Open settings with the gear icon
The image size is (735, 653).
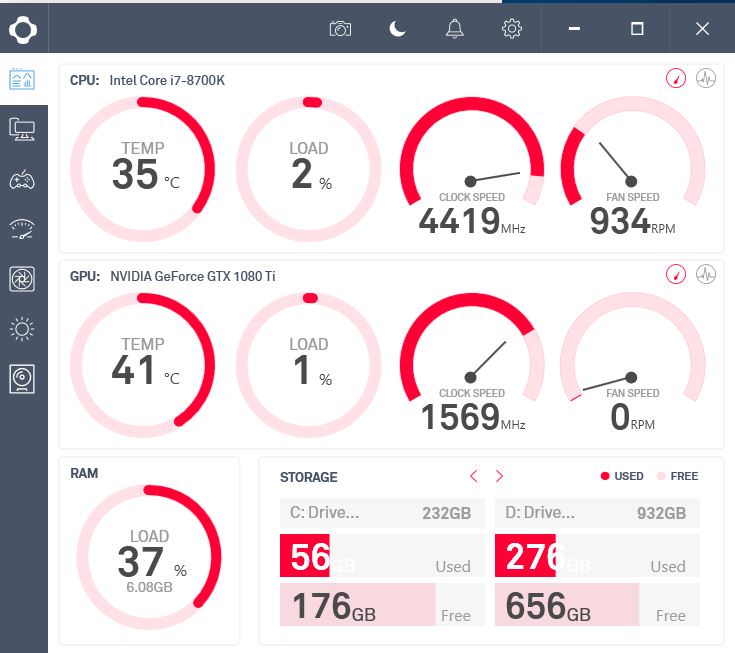point(512,29)
